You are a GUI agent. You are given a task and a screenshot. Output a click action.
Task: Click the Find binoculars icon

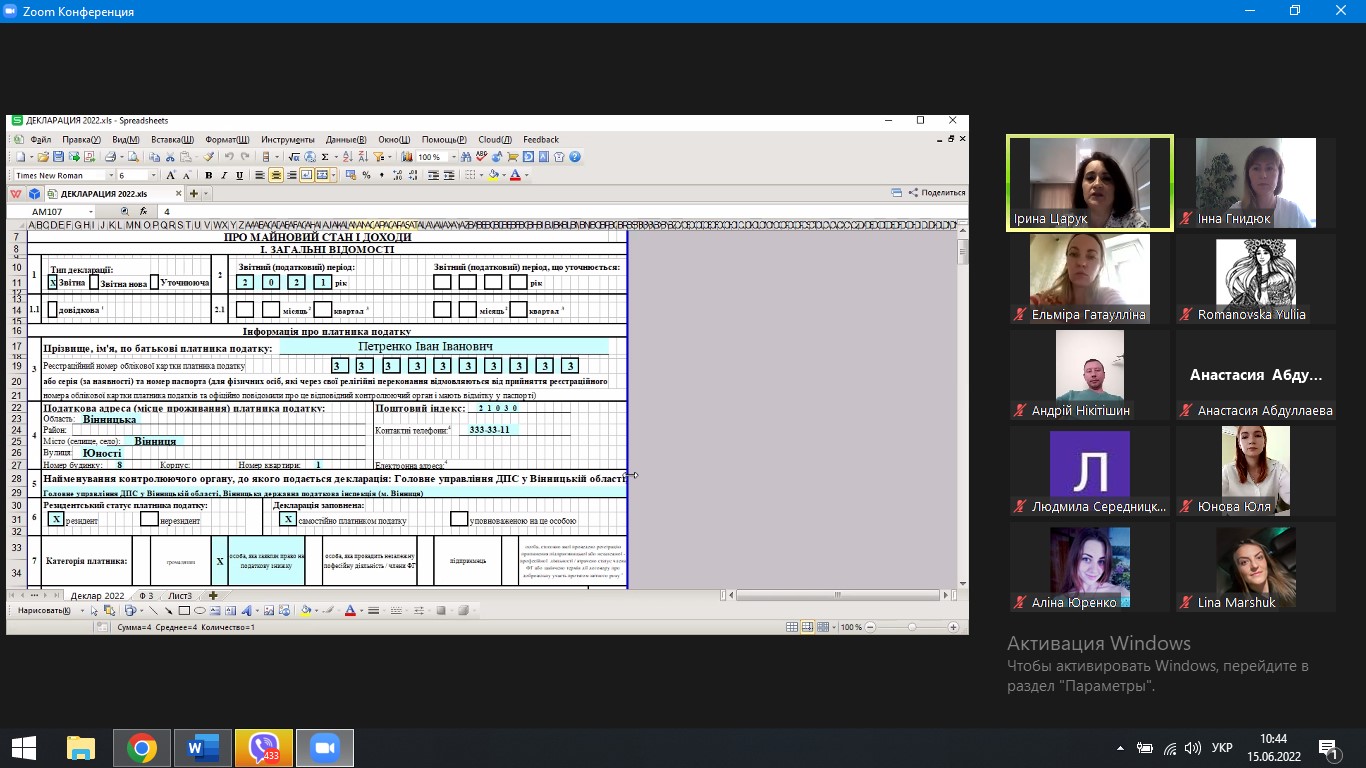pyautogui.click(x=466, y=157)
